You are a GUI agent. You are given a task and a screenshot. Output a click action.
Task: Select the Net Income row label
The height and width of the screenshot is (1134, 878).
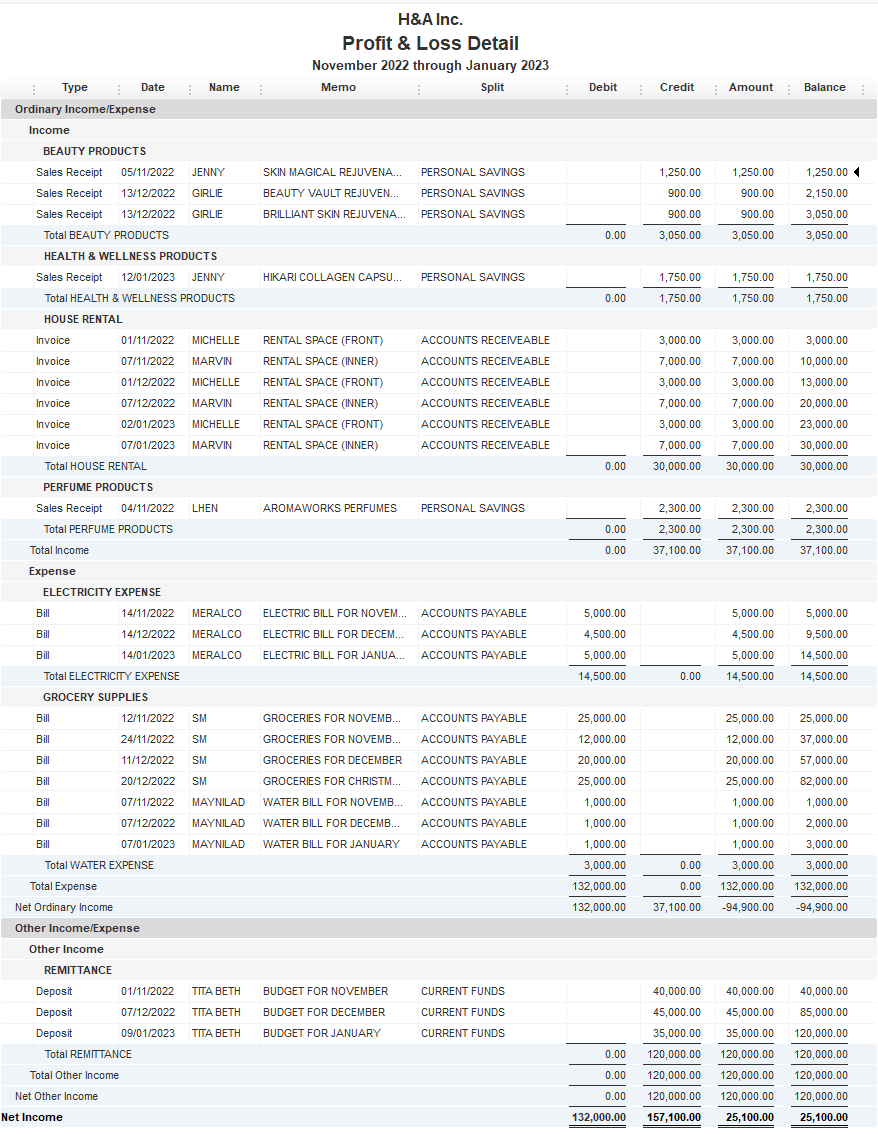click(32, 1117)
